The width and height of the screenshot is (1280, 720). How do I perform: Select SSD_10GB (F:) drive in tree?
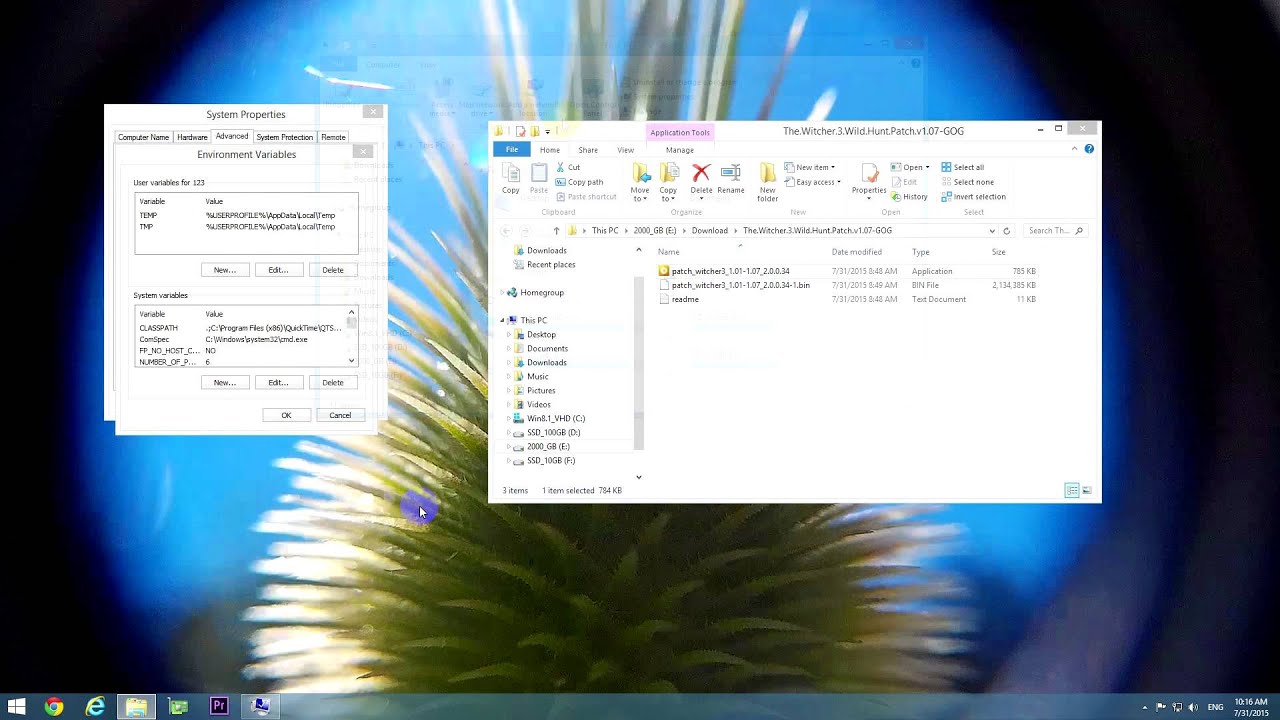tap(550, 461)
